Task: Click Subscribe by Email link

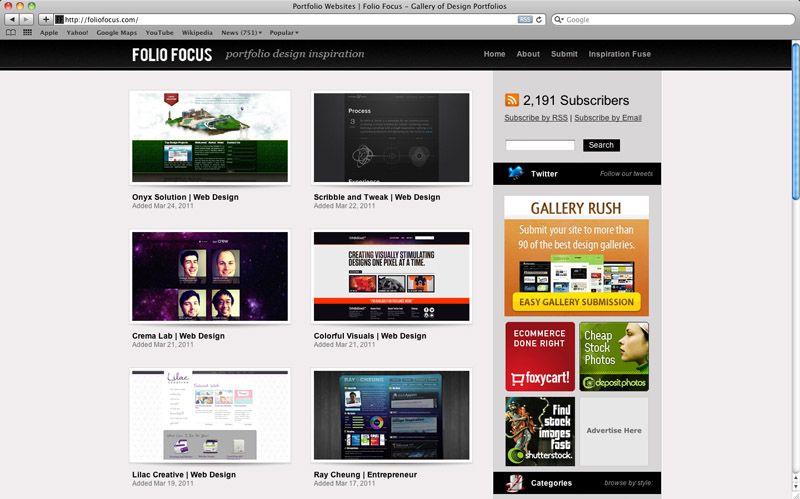Action: [x=608, y=118]
